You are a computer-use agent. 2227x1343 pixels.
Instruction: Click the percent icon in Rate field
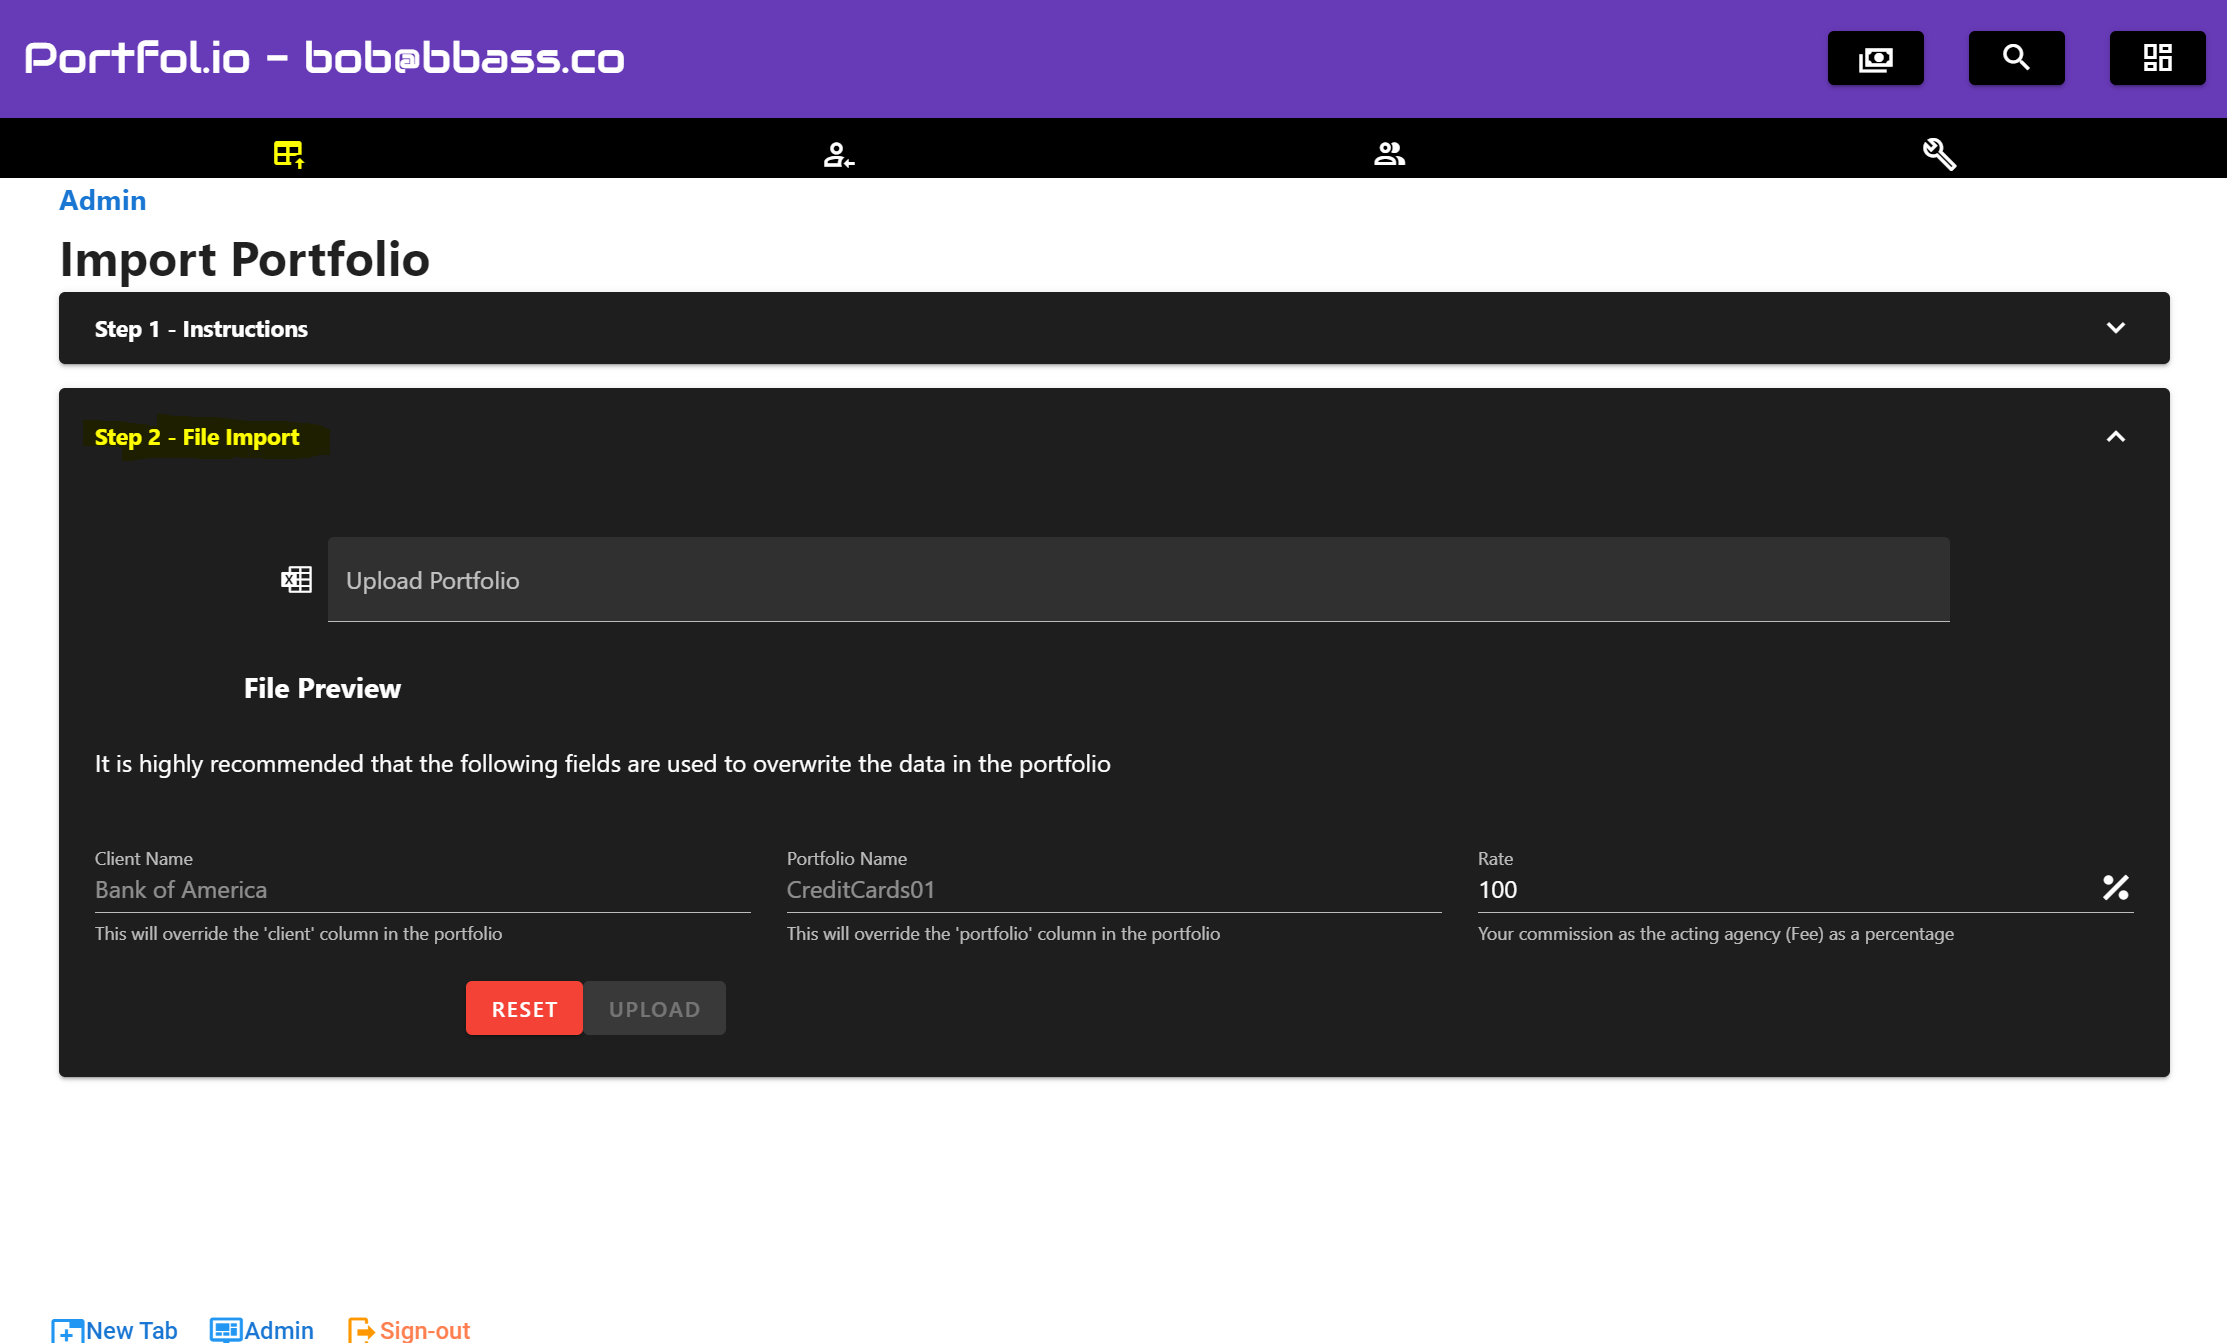click(2115, 888)
